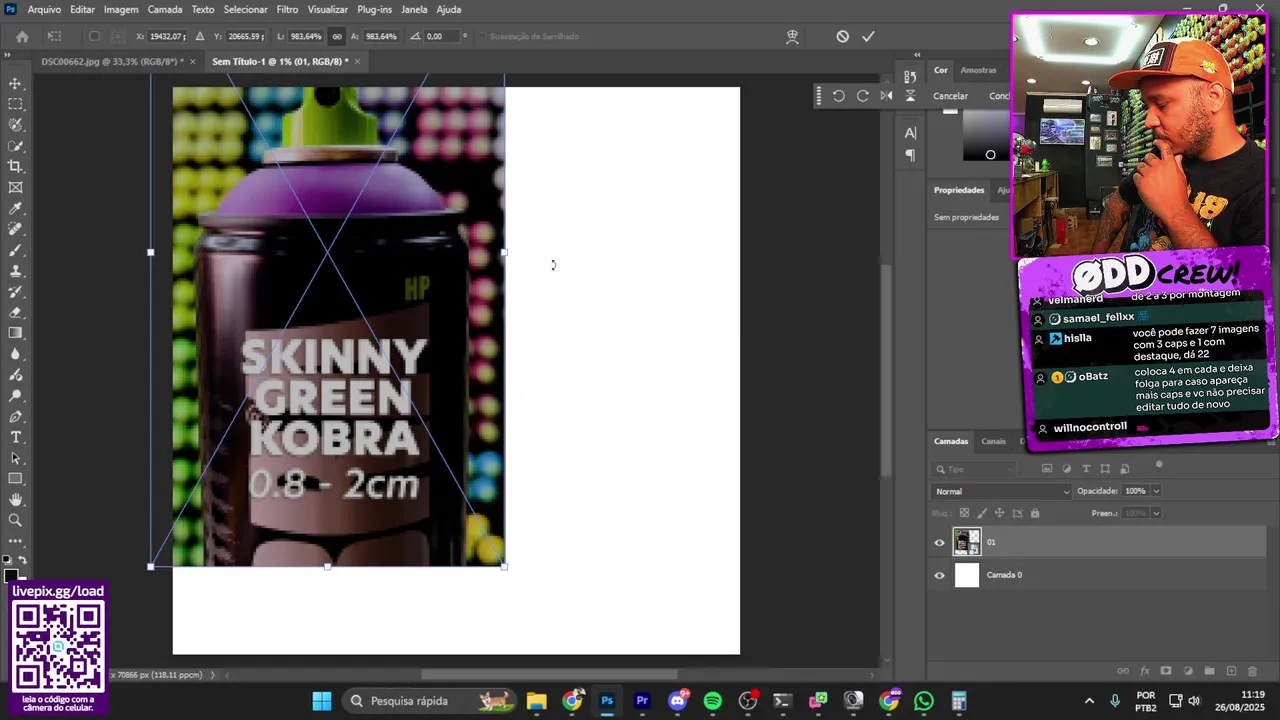1280x720 pixels.
Task: Toggle reference point checkbox
Action: tap(94, 36)
